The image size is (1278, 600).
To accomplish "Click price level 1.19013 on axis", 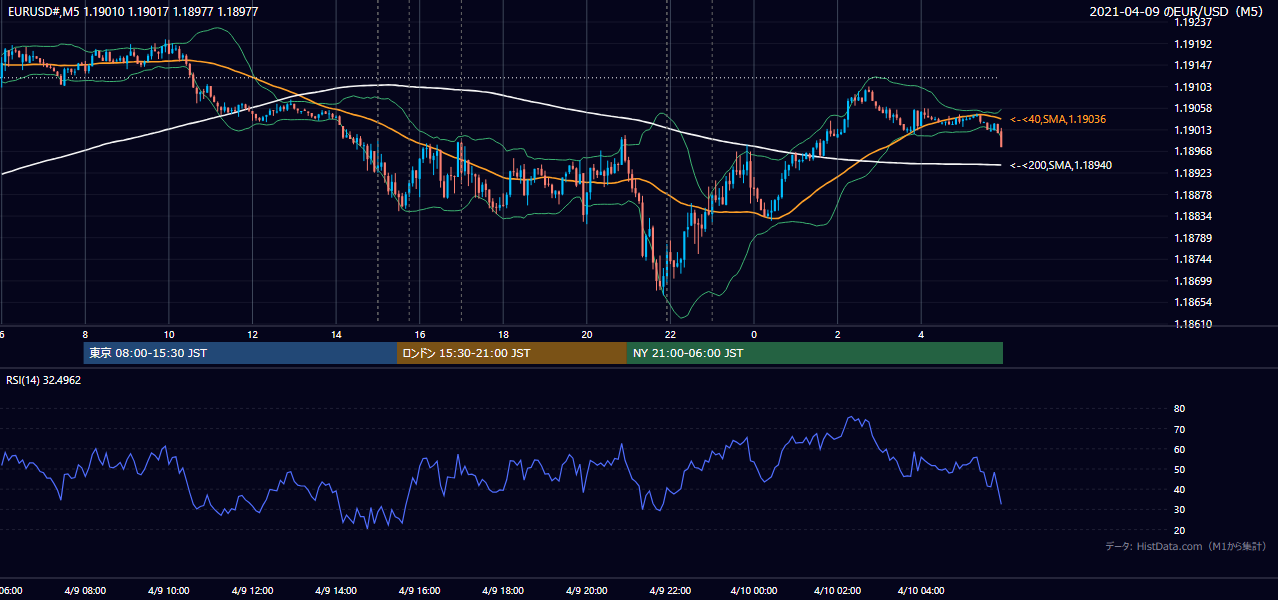I will coord(1194,130).
